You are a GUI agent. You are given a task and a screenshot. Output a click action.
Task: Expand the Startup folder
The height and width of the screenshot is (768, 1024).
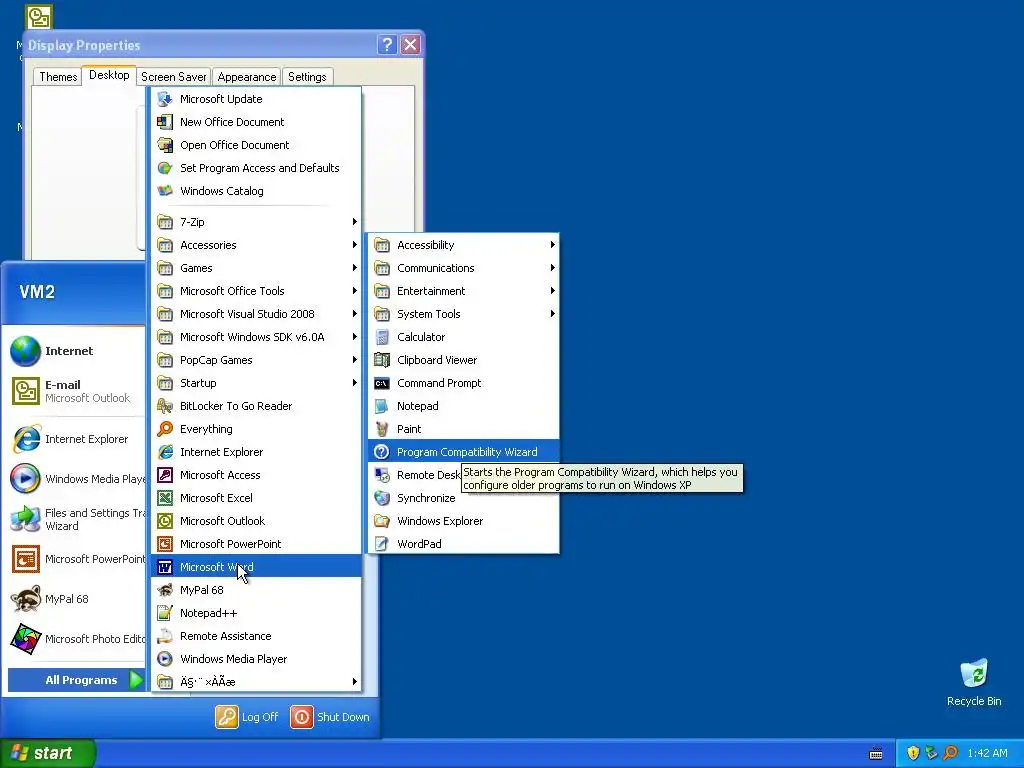(x=256, y=383)
